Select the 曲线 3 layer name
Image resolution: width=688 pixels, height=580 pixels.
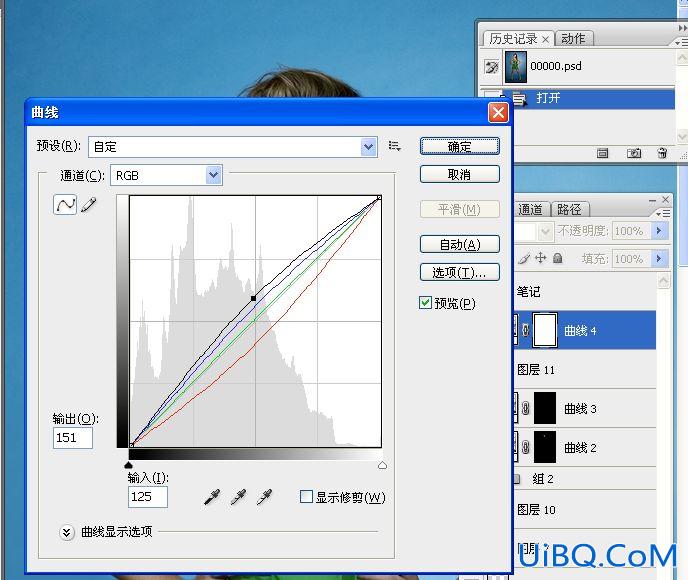580,409
